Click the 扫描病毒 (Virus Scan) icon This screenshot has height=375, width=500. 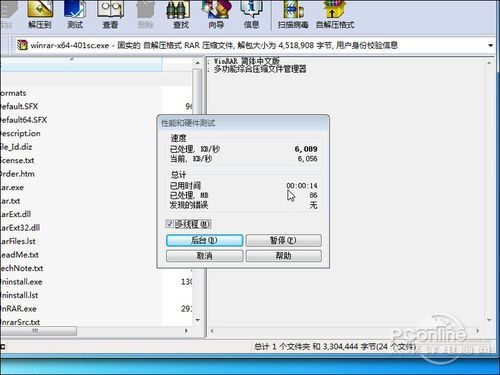click(293, 15)
